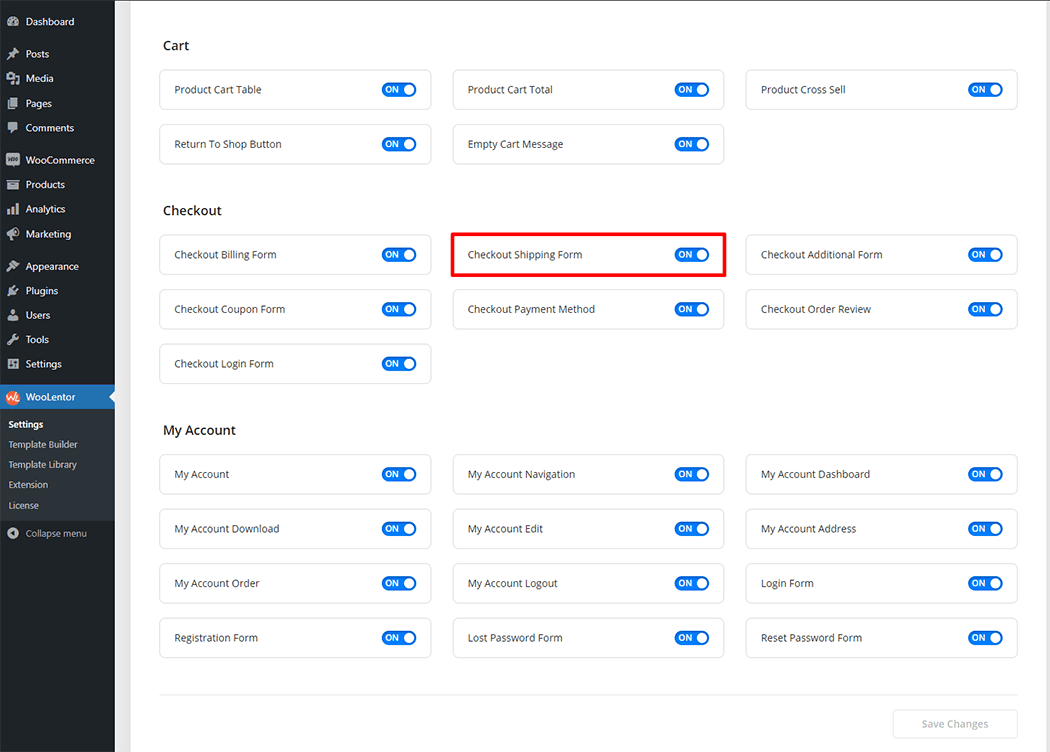The width and height of the screenshot is (1050, 752).
Task: Select WooLentor in the admin menu
Action: (x=50, y=397)
